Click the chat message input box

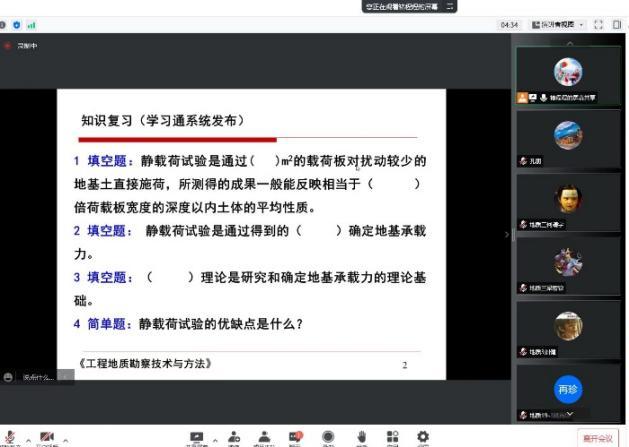37,376
